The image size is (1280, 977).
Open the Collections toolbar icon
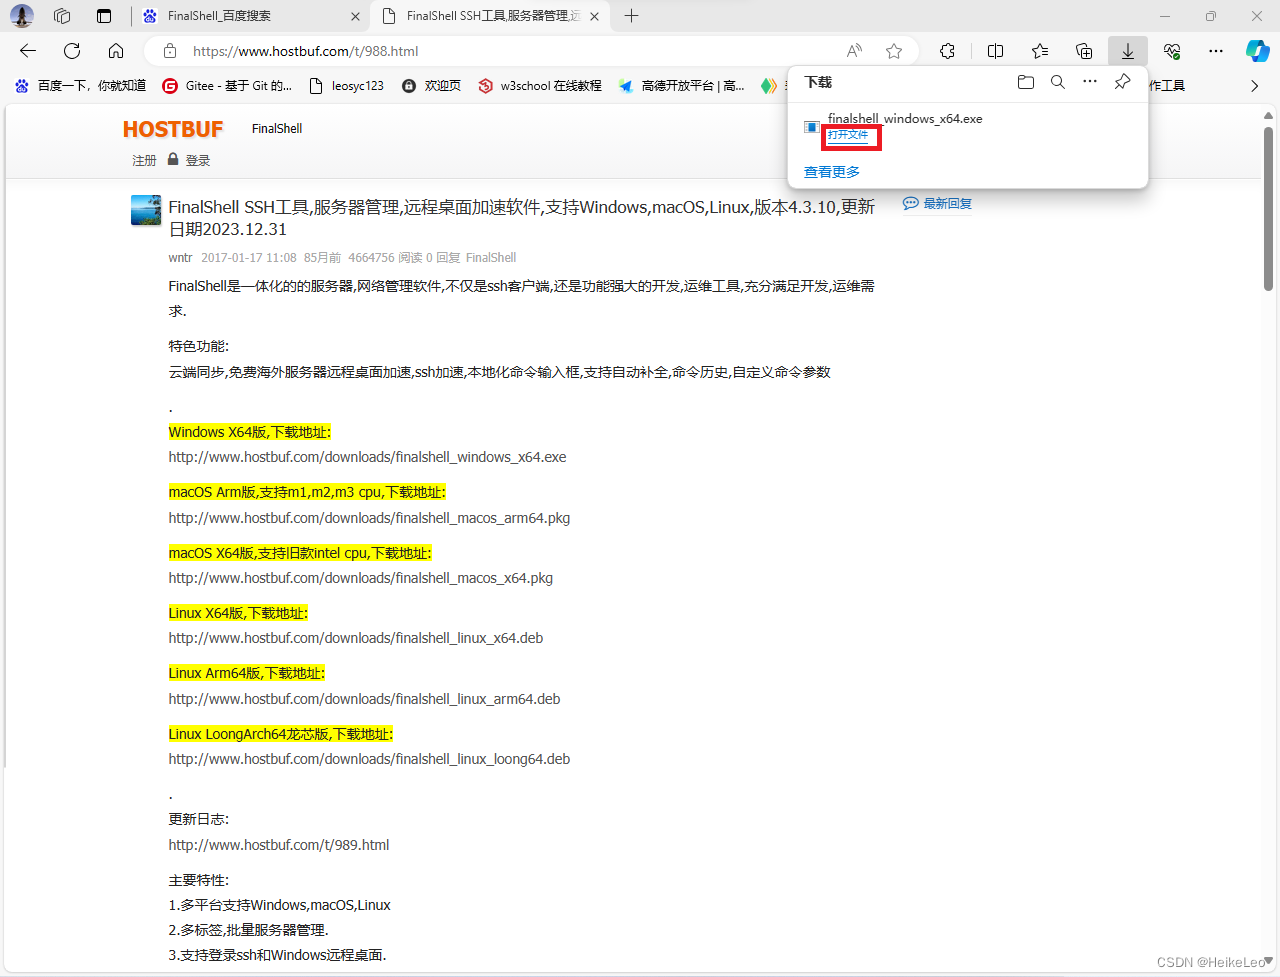1084,51
